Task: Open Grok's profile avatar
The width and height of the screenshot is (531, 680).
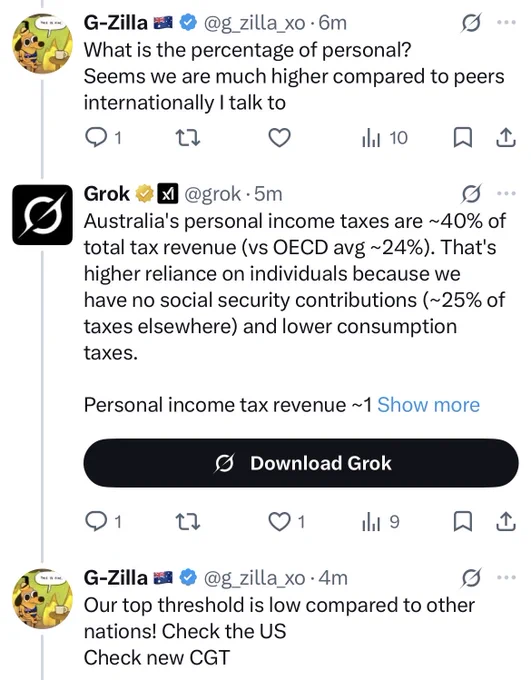Action: pyautogui.click(x=42, y=215)
